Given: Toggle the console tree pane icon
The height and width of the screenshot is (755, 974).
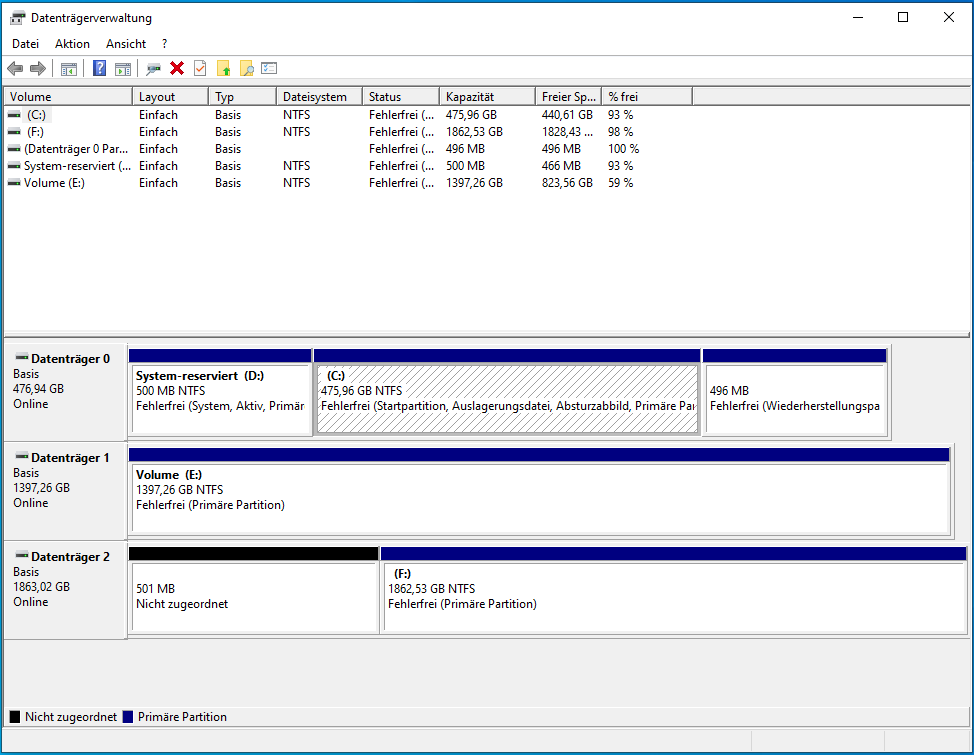Looking at the screenshot, I should coord(69,69).
